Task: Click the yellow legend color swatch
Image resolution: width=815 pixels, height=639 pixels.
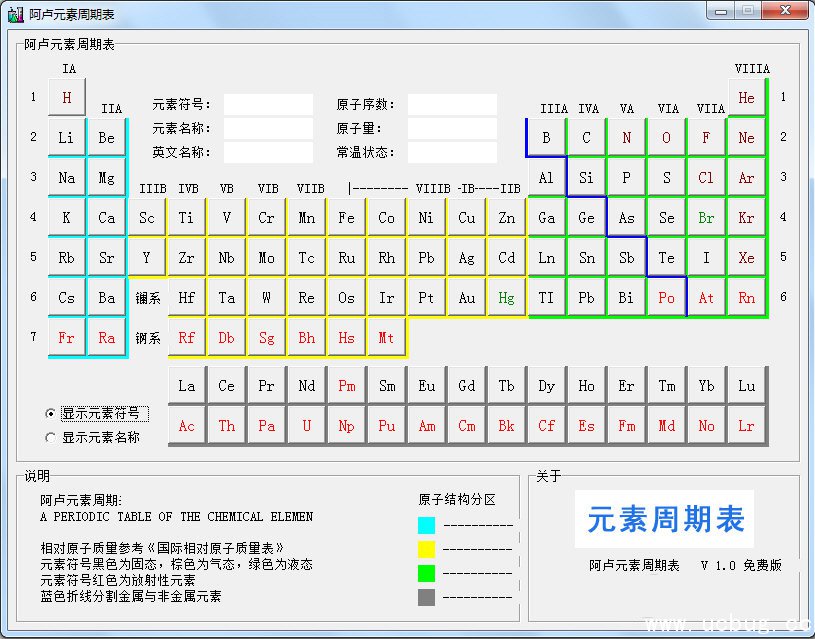Action: coord(426,549)
